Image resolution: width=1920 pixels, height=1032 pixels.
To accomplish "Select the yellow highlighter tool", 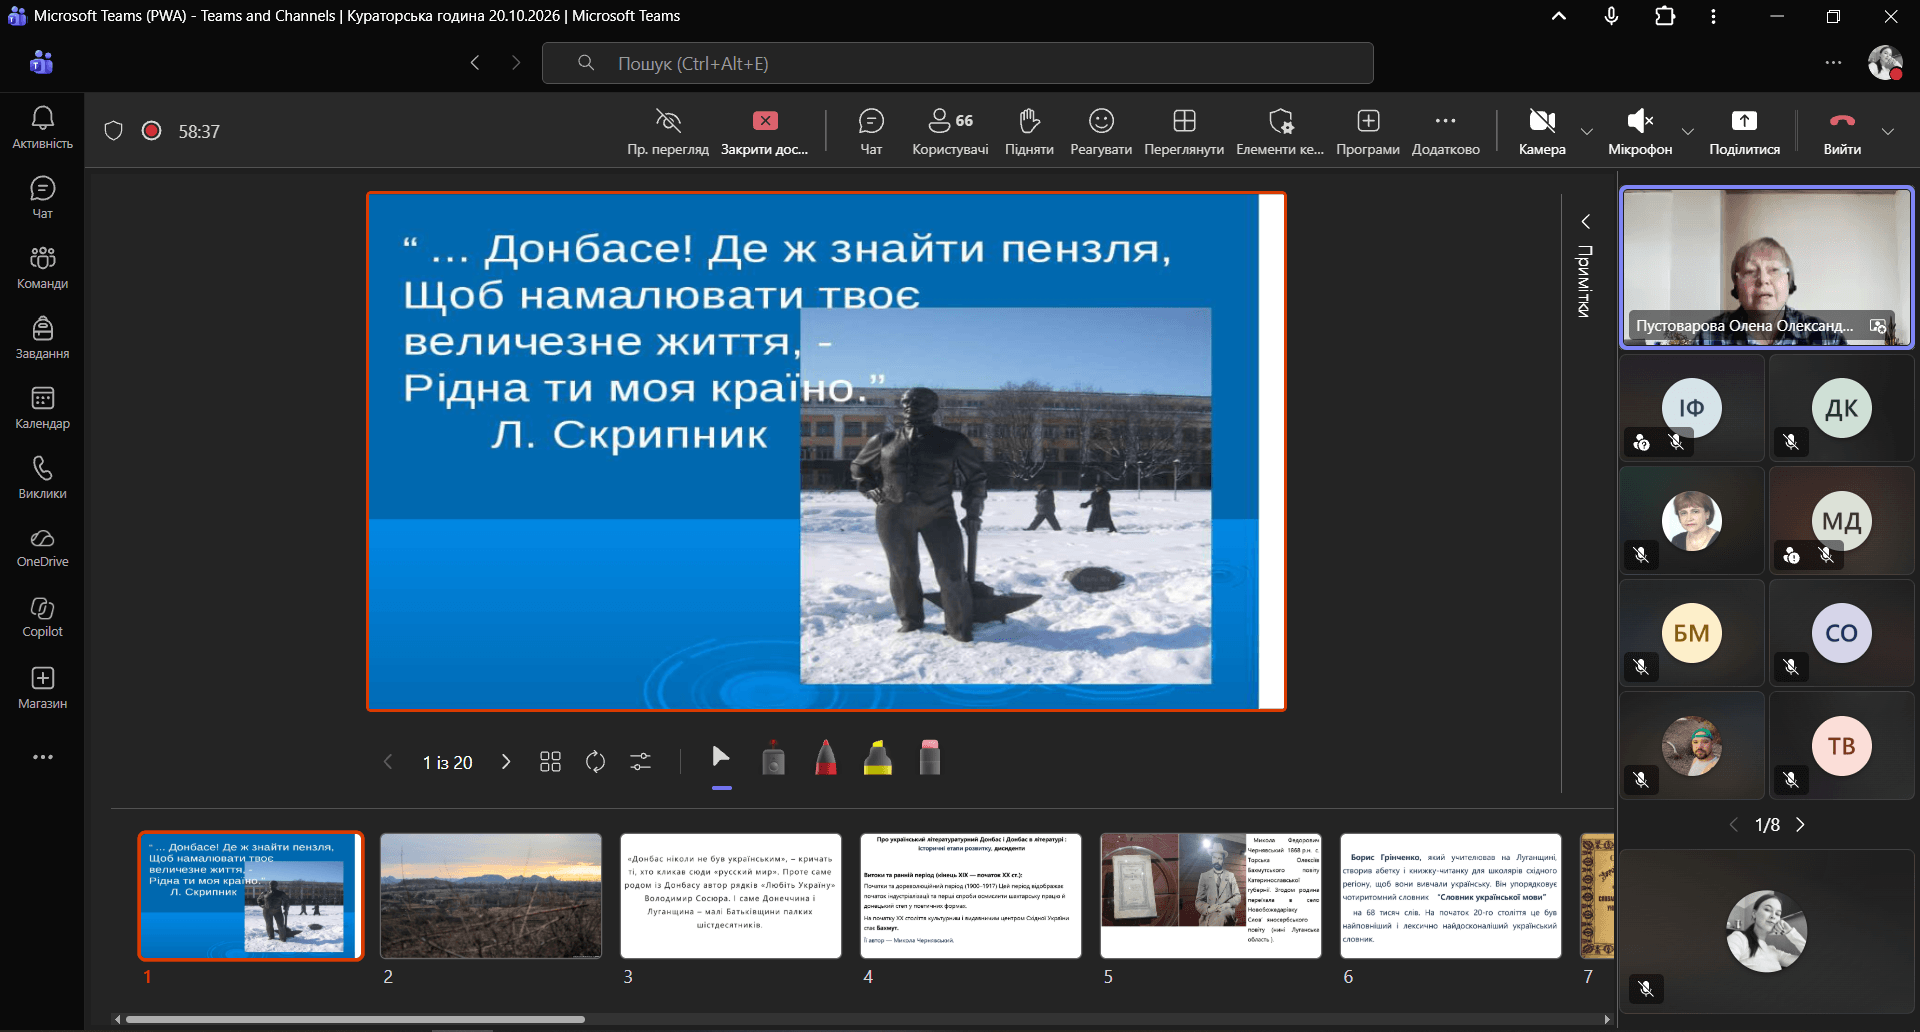I will tap(878, 758).
